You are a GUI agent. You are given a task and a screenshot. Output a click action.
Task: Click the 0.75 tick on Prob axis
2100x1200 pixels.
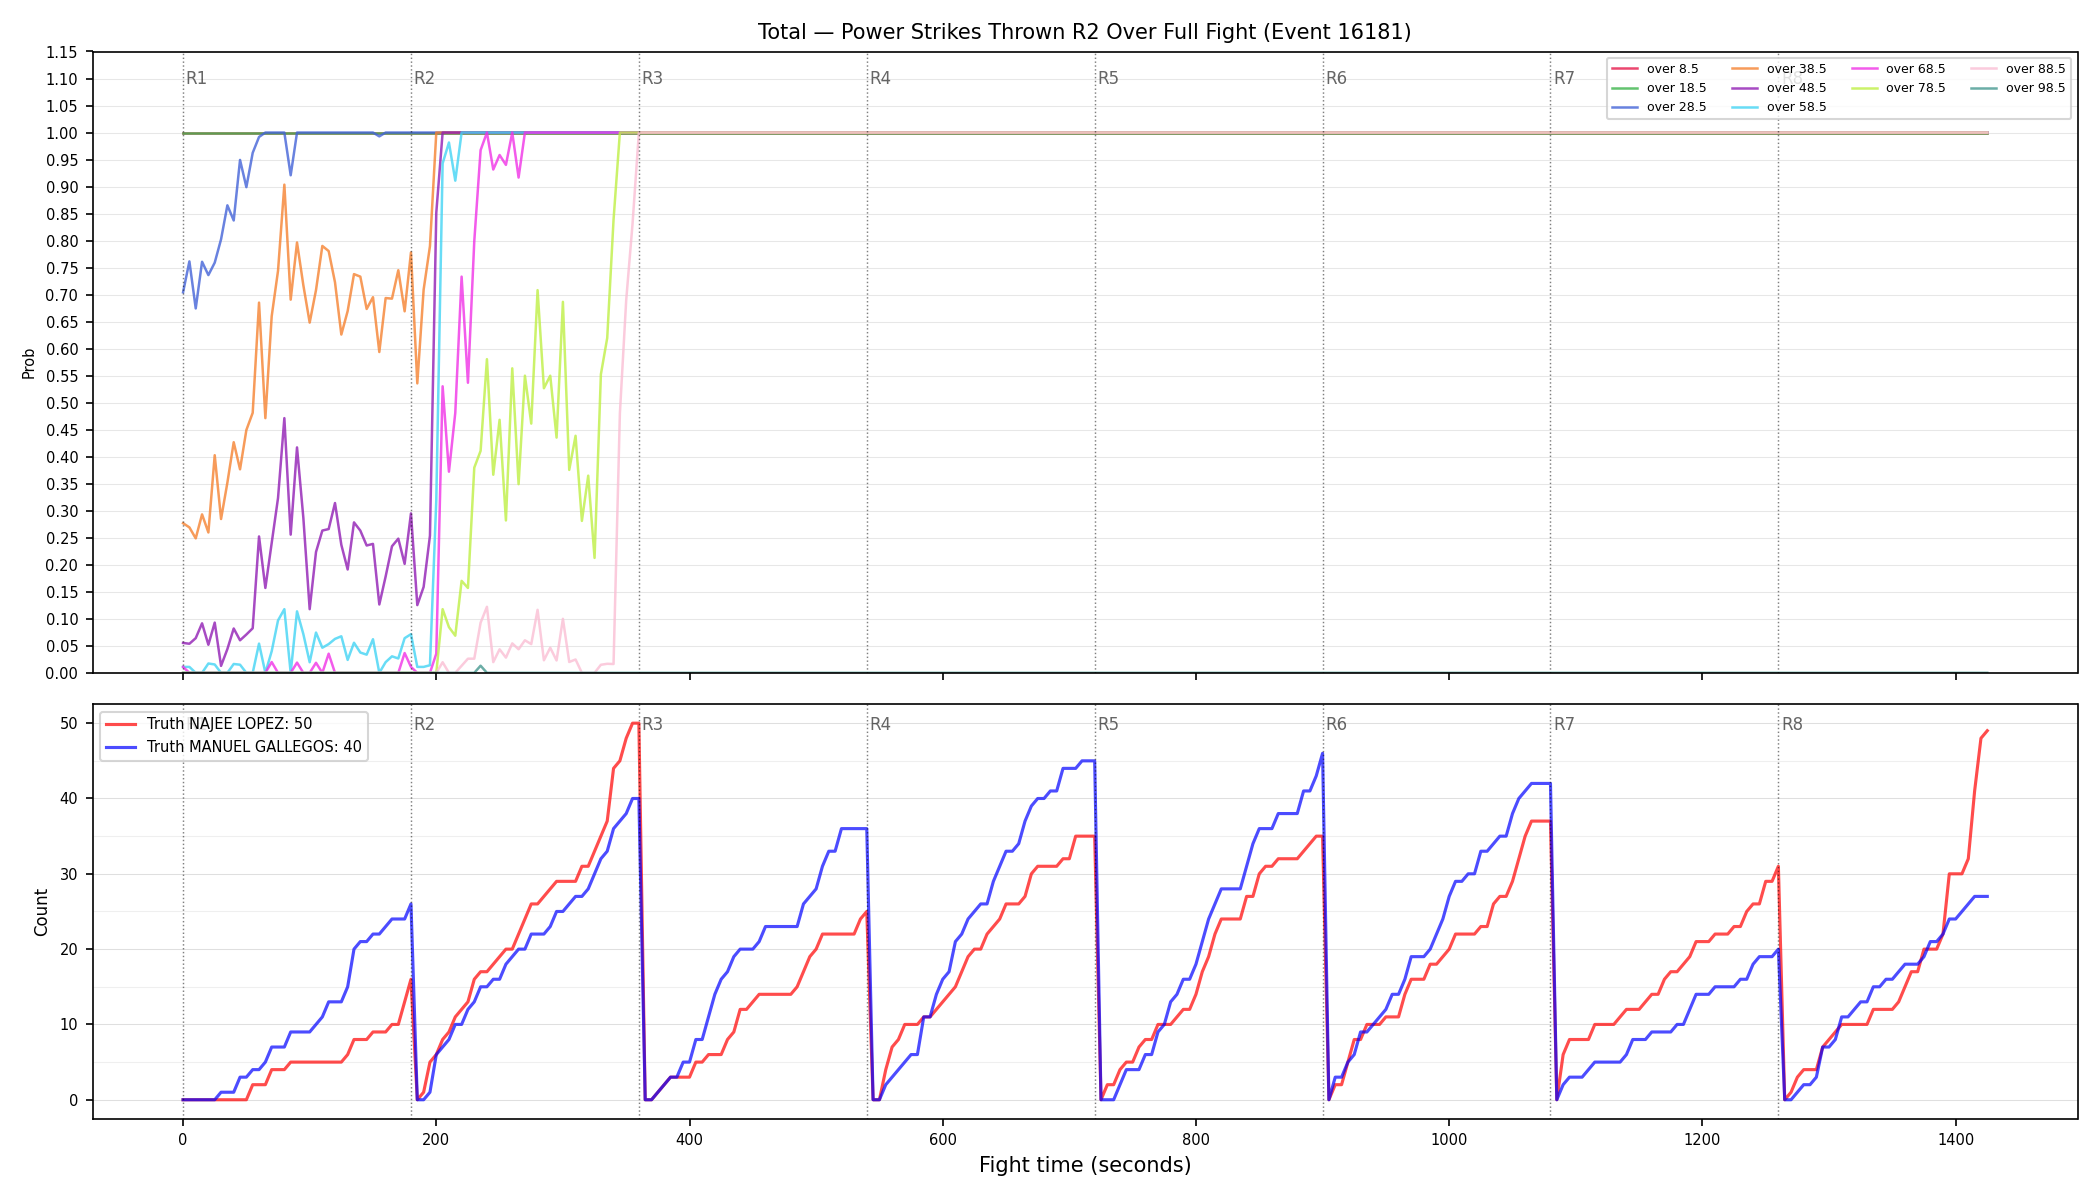pos(61,268)
